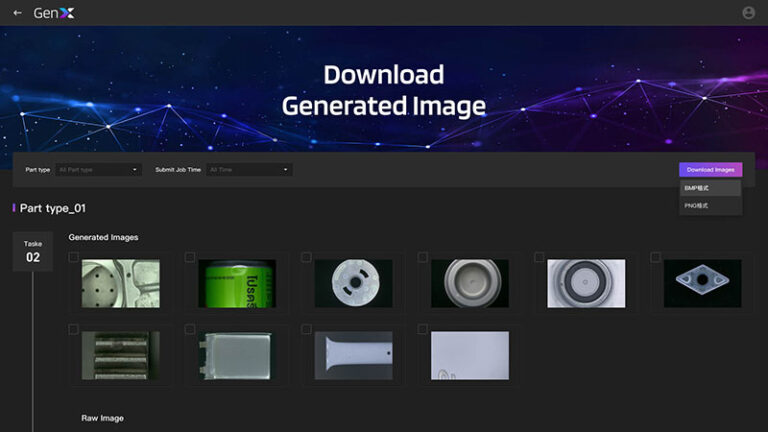Open the green can thumbnail
Image resolution: width=768 pixels, height=432 pixels.
pos(237,284)
